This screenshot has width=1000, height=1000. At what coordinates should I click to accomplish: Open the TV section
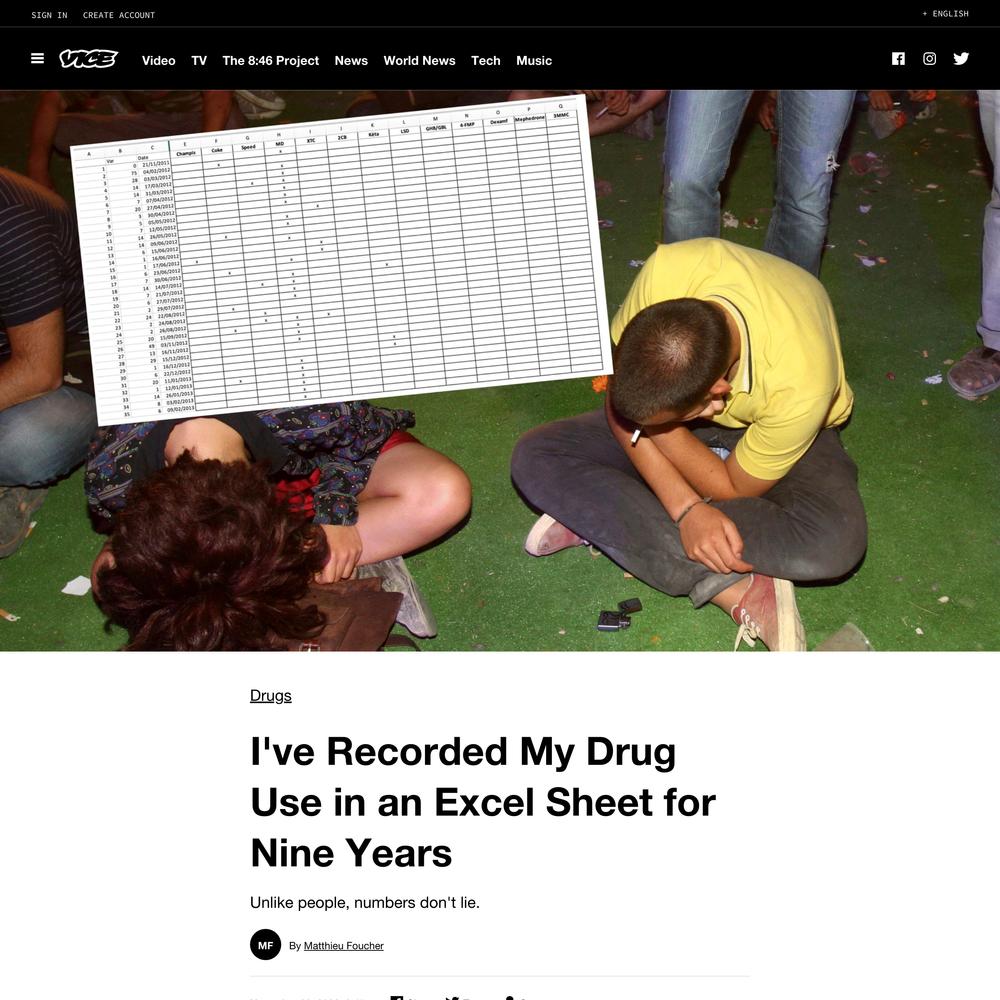199,61
